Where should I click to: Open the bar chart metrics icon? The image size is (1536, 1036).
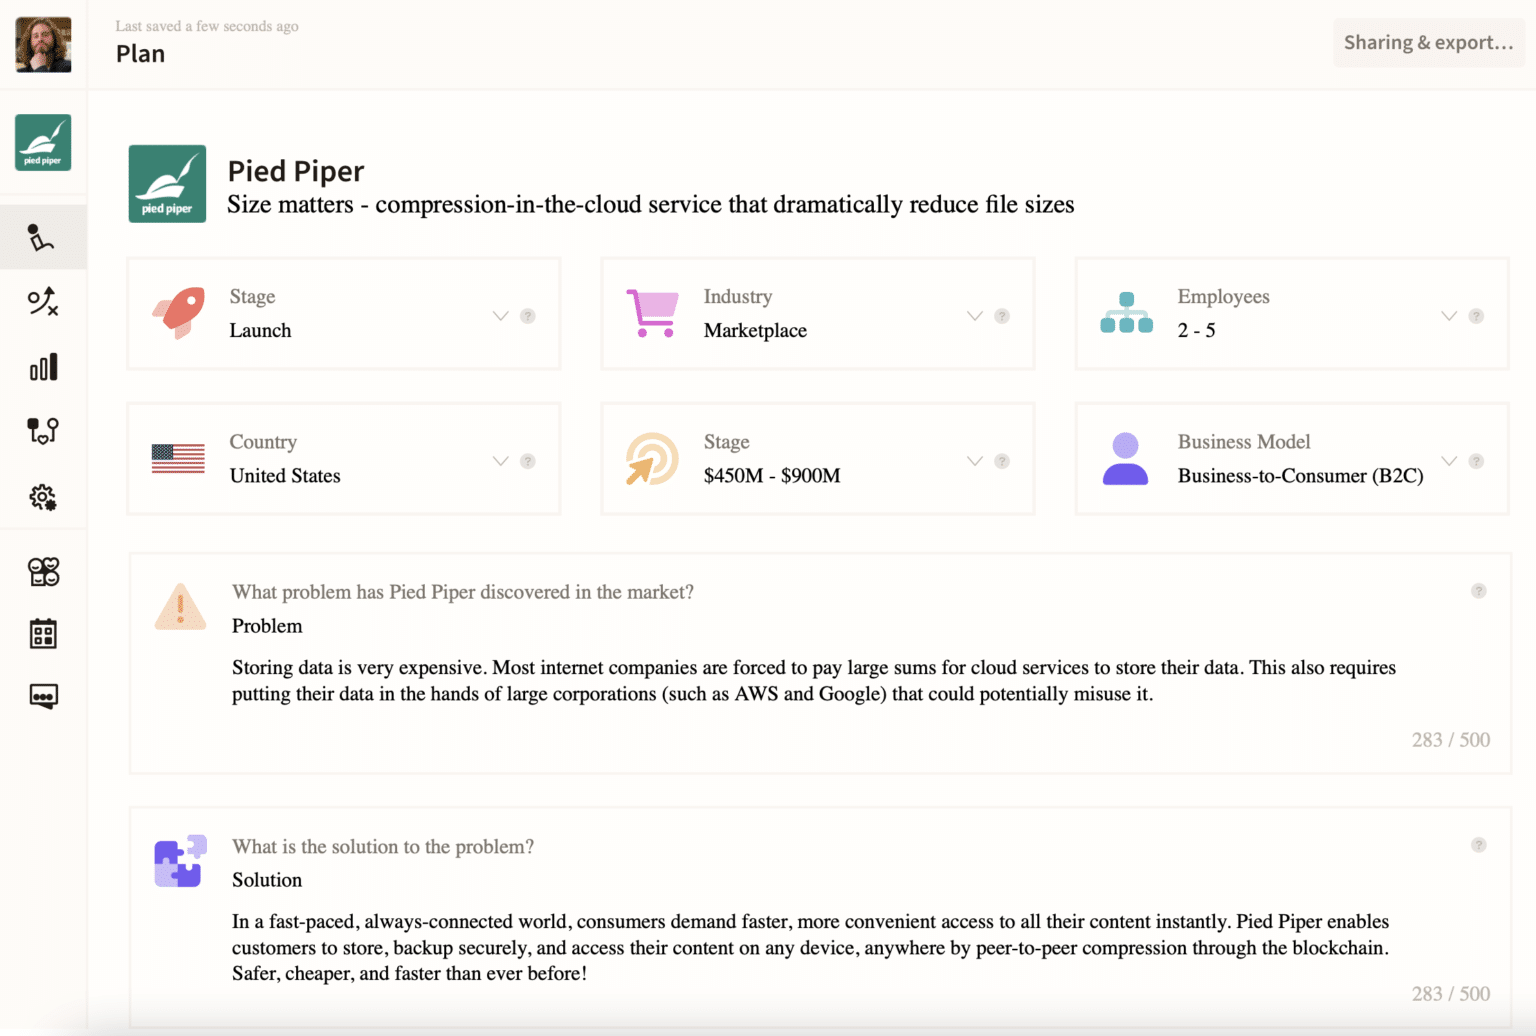[43, 367]
